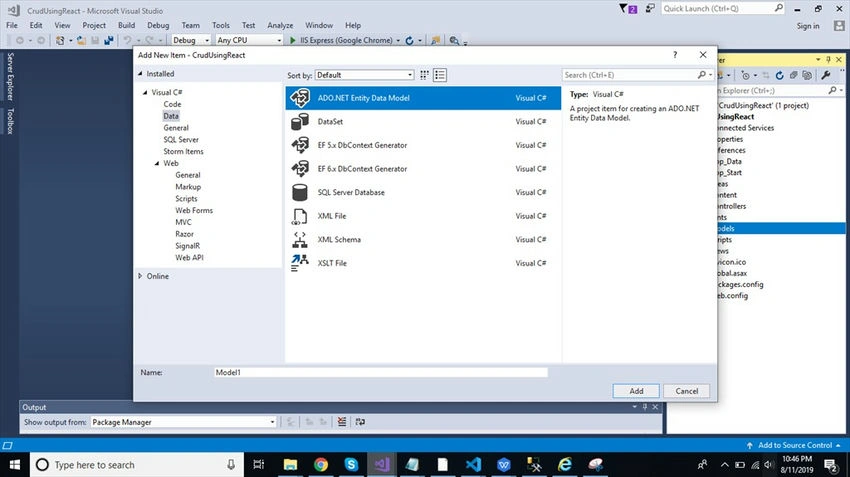Open the notifications flag icon
This screenshot has width=850, height=477.
(628, 9)
